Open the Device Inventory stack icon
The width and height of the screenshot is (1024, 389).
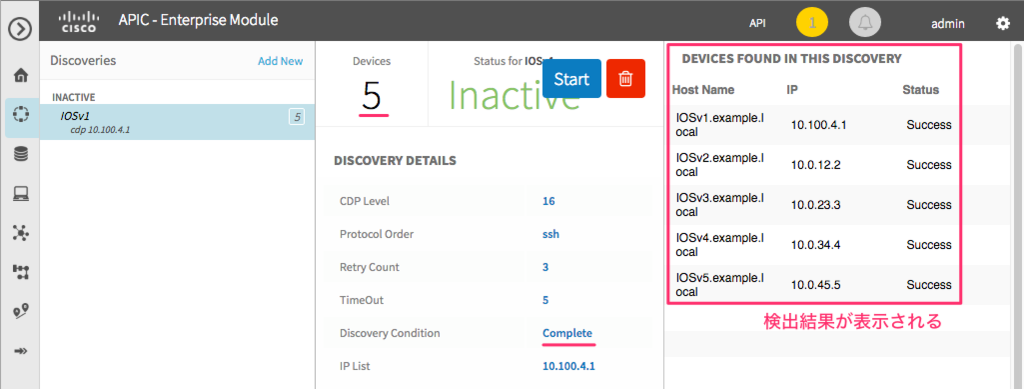coord(21,154)
